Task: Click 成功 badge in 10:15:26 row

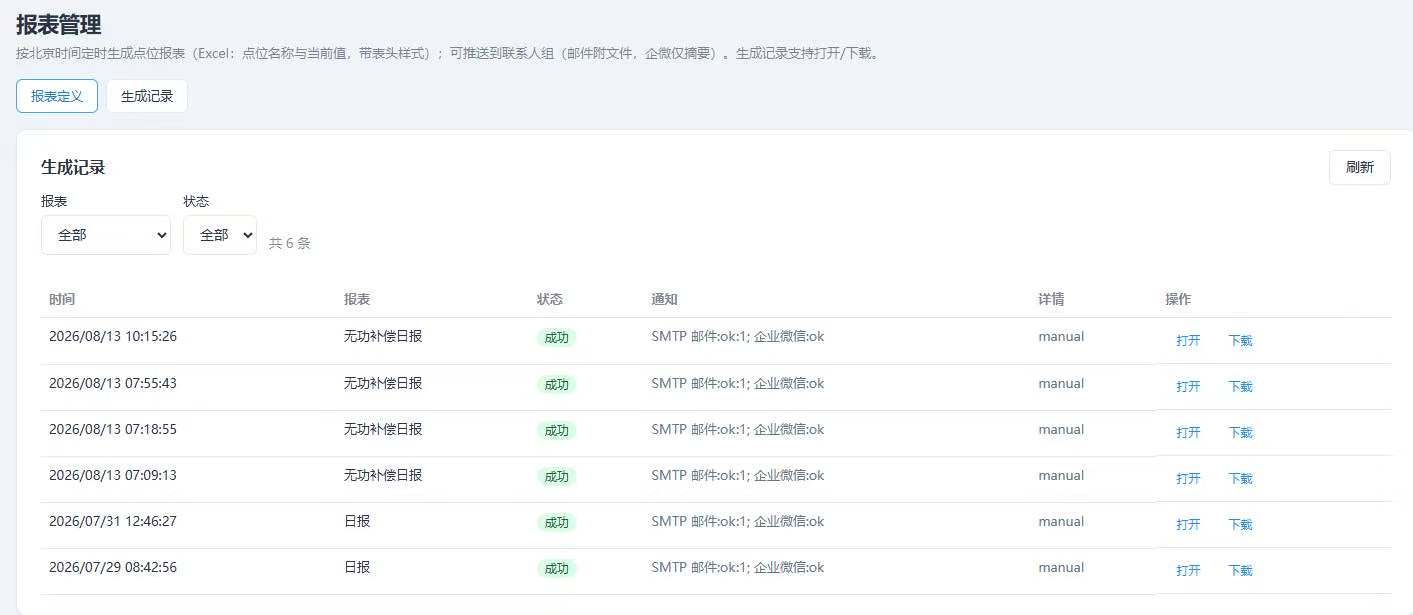Action: tap(556, 338)
